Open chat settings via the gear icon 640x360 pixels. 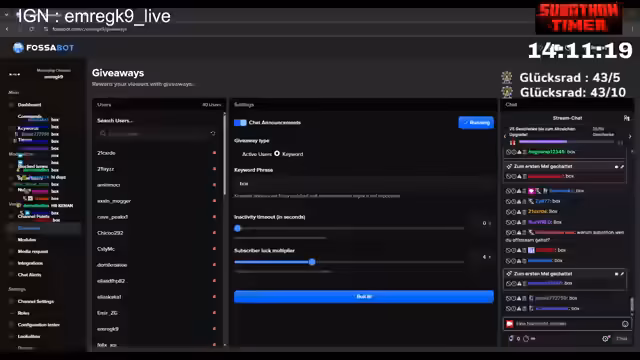tap(606, 338)
